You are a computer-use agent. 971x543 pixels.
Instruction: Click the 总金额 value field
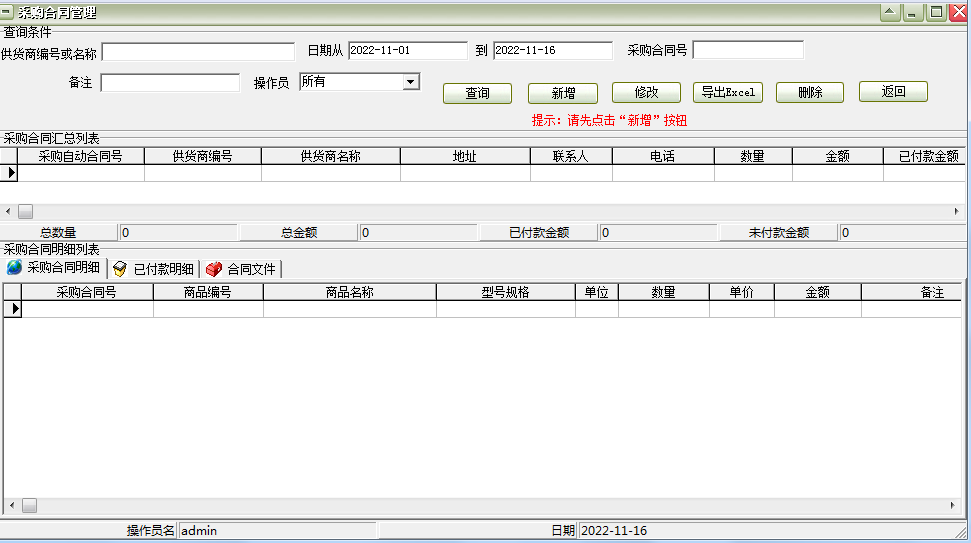click(x=418, y=232)
